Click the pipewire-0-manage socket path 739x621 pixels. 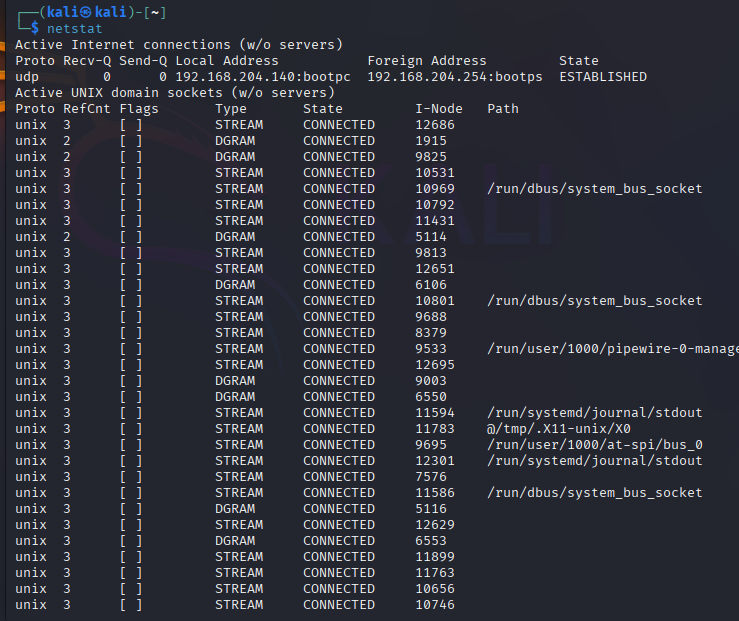click(612, 349)
